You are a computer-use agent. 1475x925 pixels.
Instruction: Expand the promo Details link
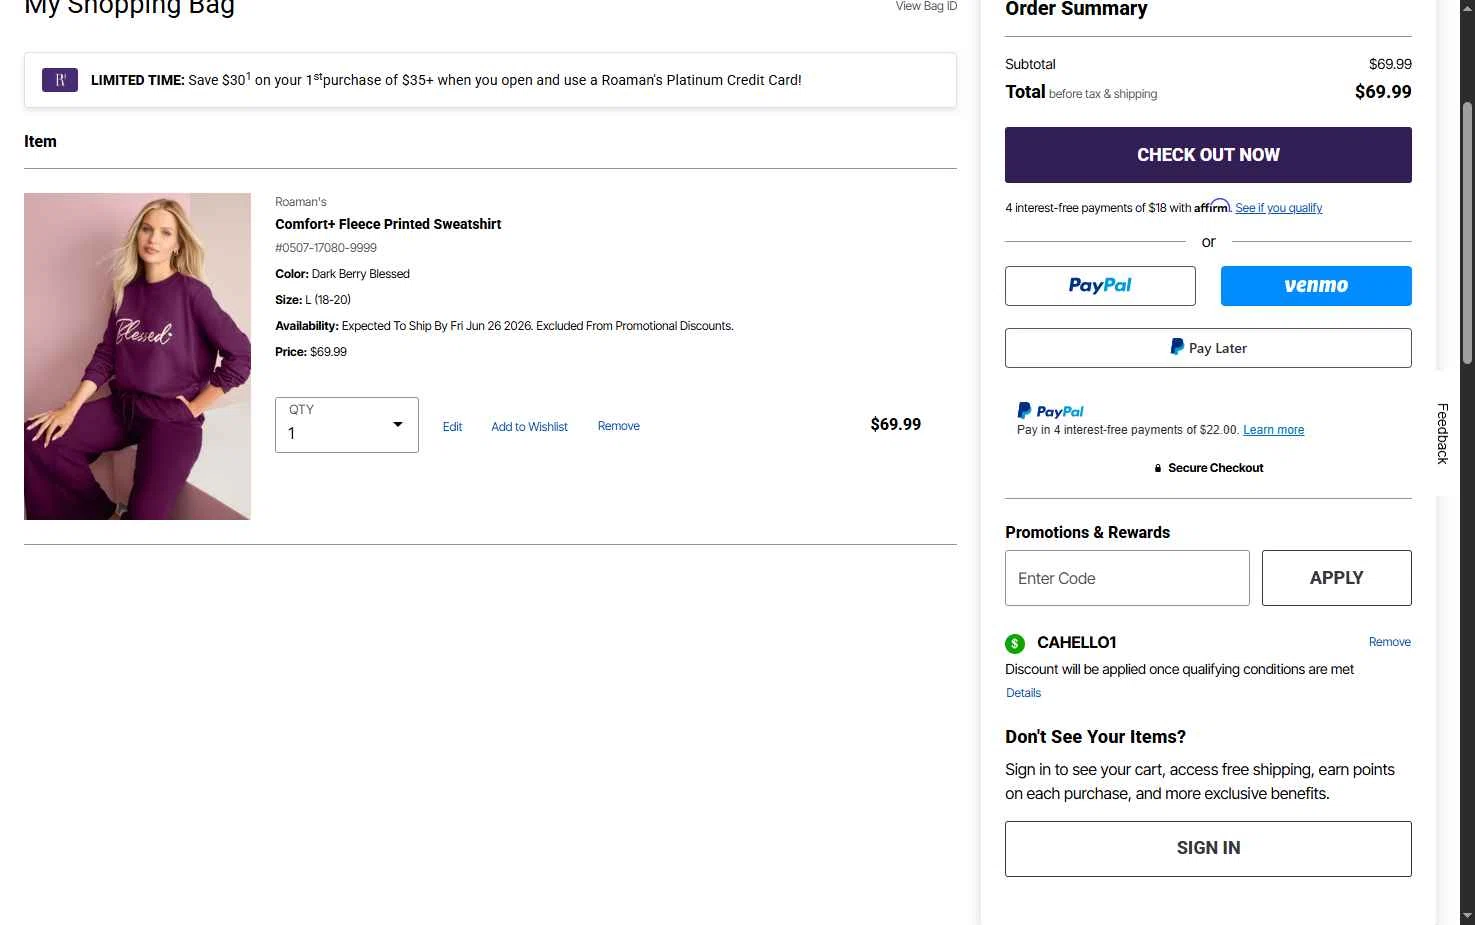(1023, 693)
